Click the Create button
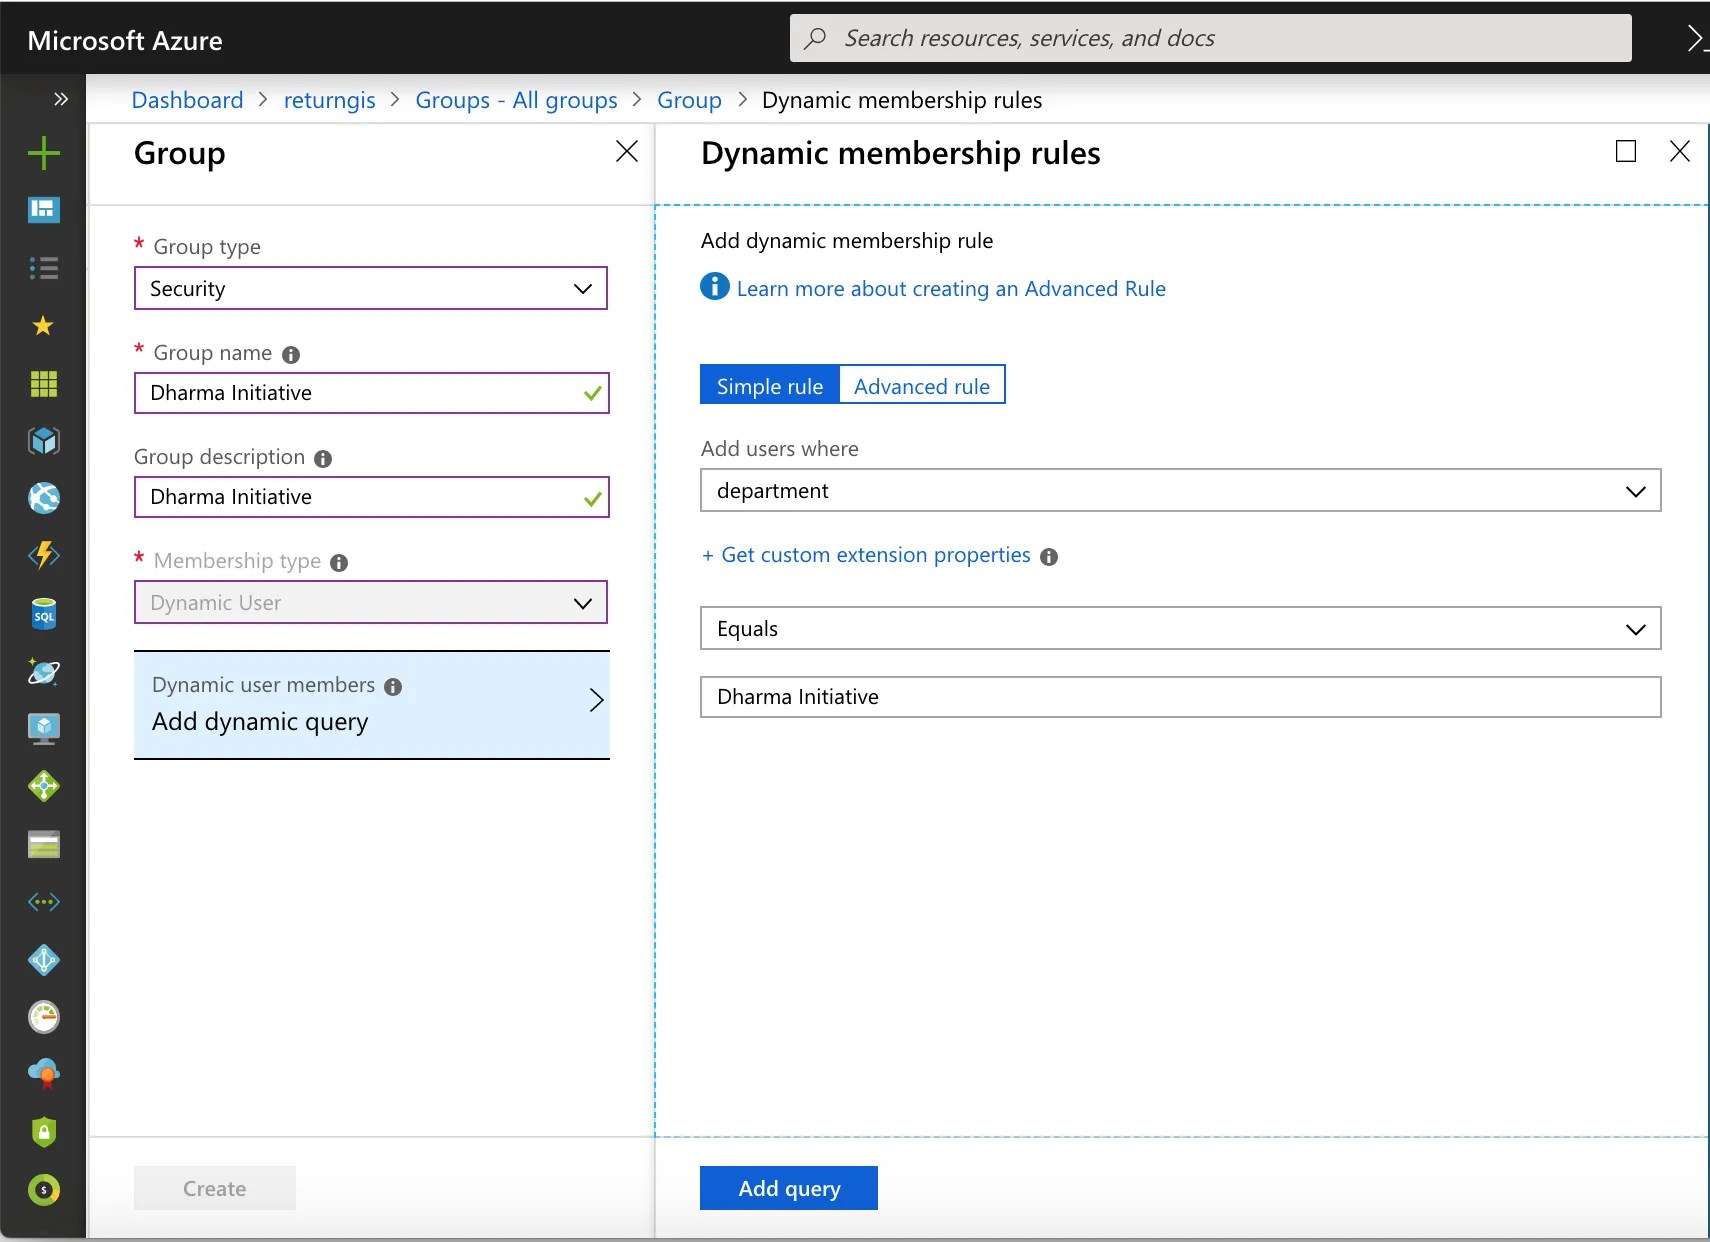Viewport: 1710px width, 1242px height. [215, 1188]
